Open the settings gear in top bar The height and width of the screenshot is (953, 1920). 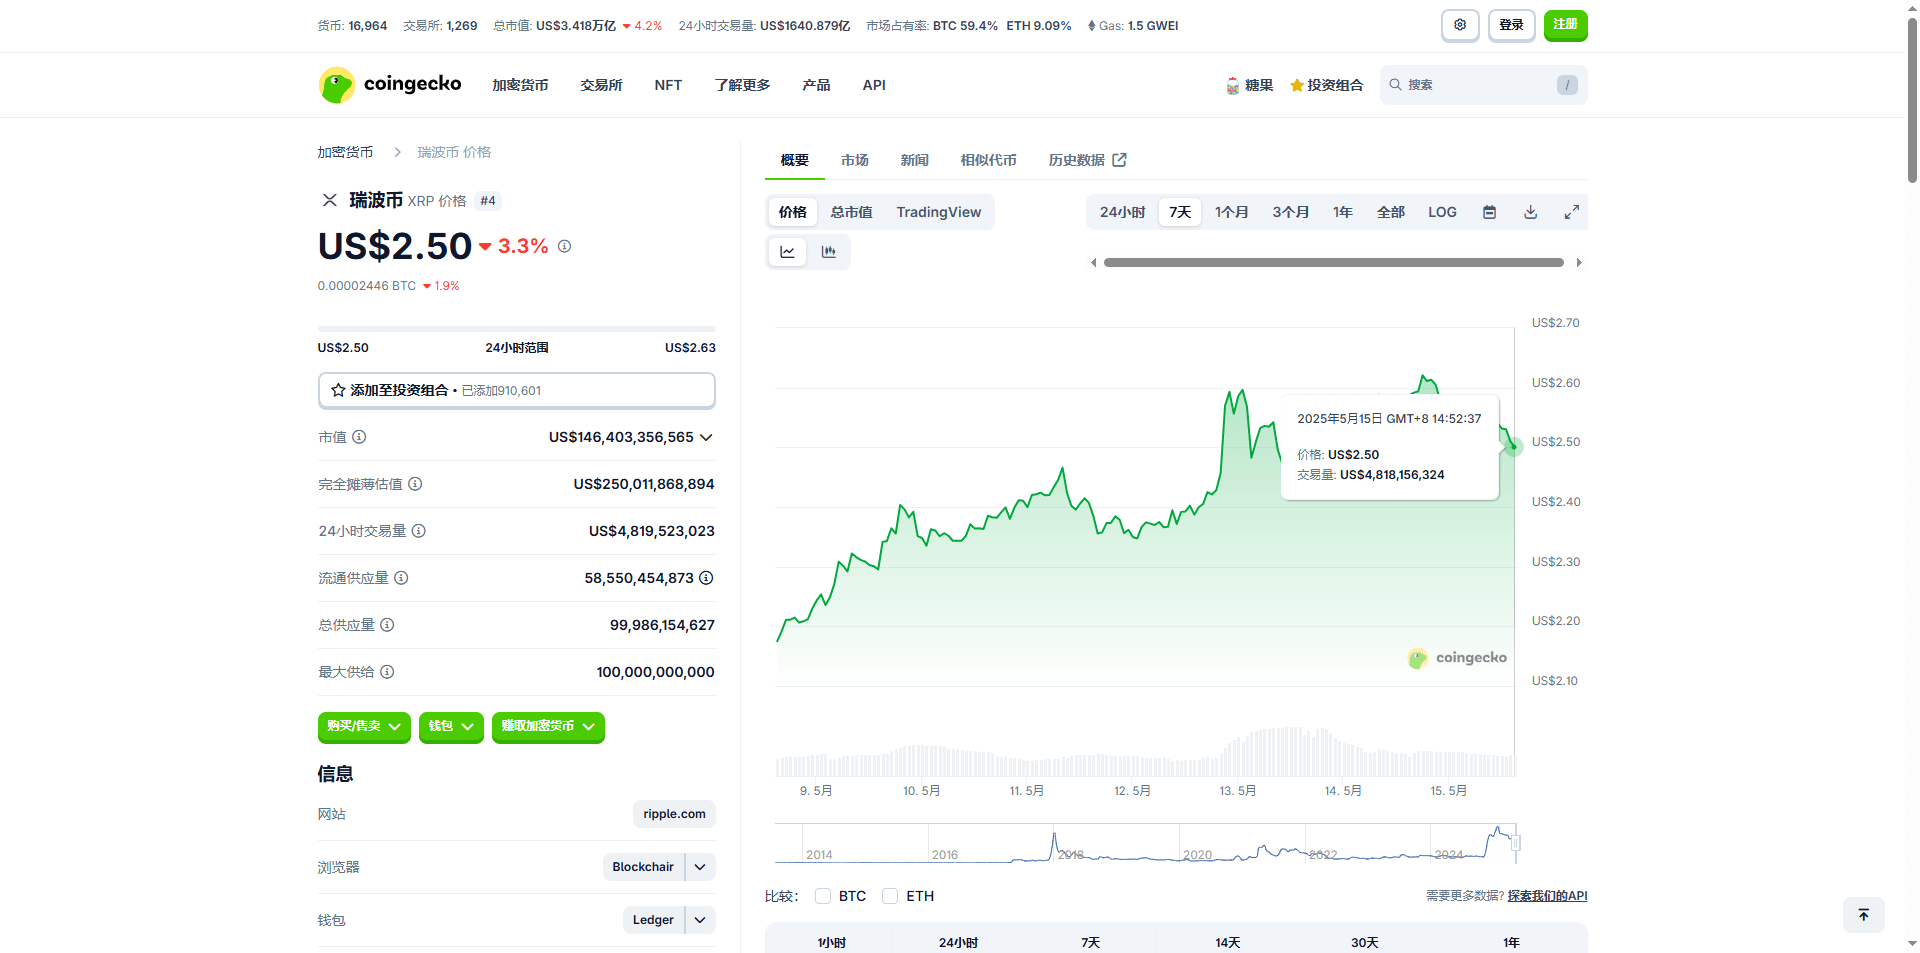(x=1460, y=25)
